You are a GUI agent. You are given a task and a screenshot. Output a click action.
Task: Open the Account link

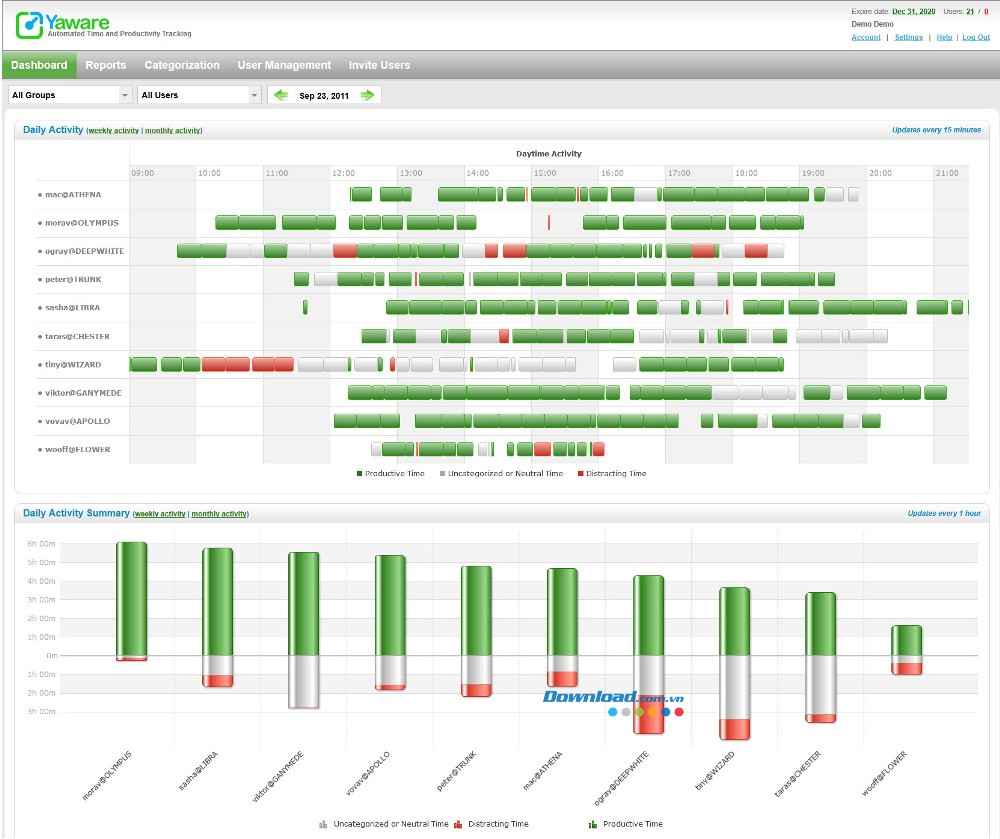tap(866, 37)
